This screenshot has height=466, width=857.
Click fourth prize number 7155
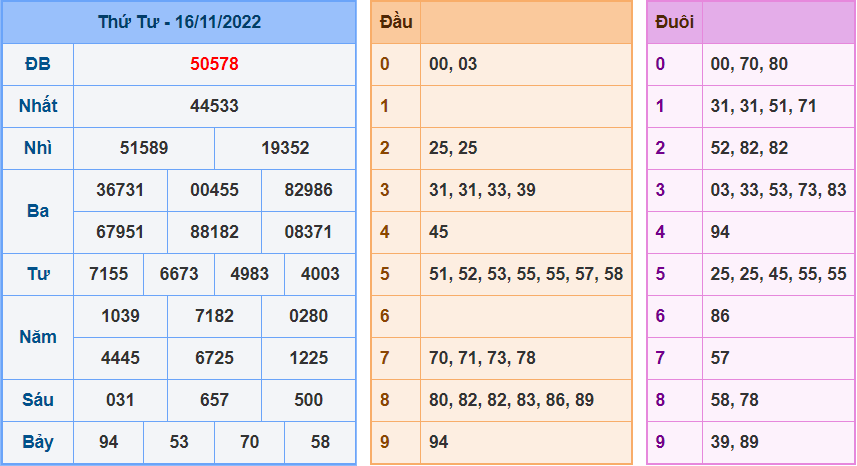(x=109, y=274)
